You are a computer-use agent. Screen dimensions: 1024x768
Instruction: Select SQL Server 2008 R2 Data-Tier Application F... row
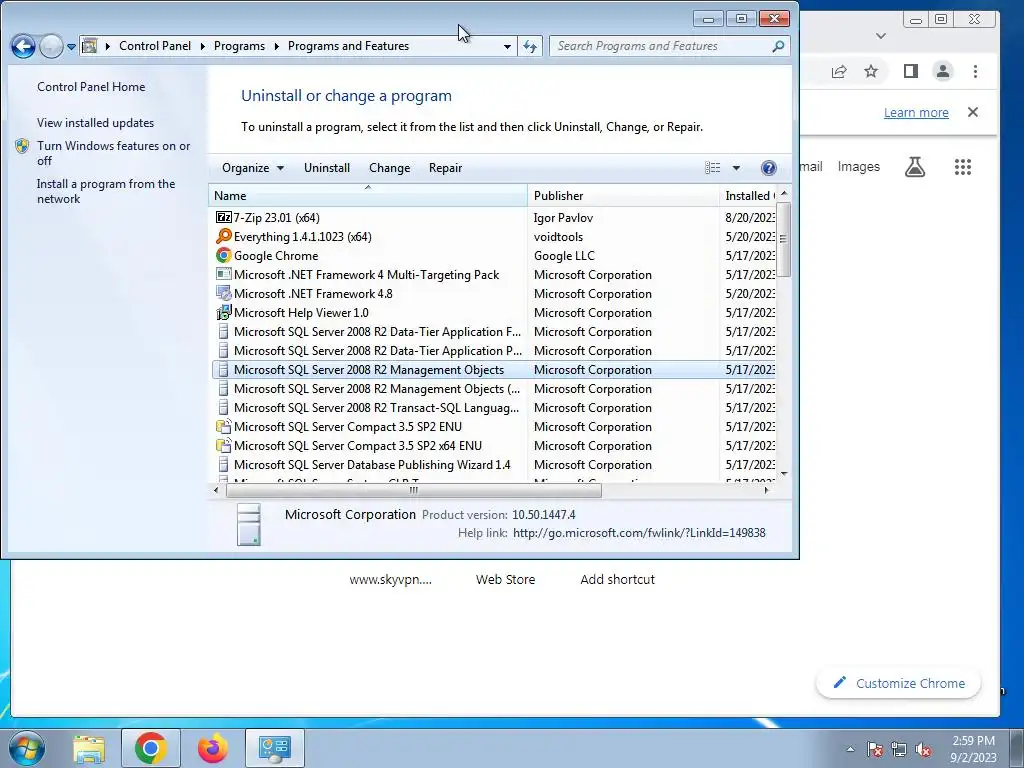[494, 332]
